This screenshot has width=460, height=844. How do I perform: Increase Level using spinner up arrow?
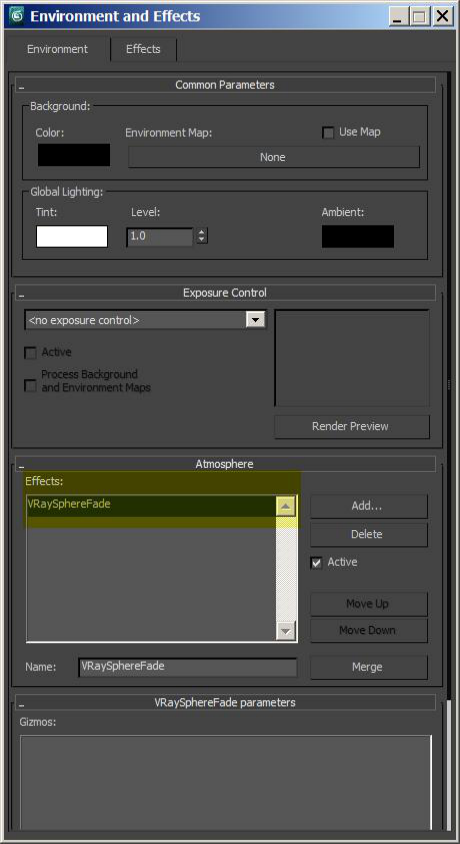coord(202,232)
